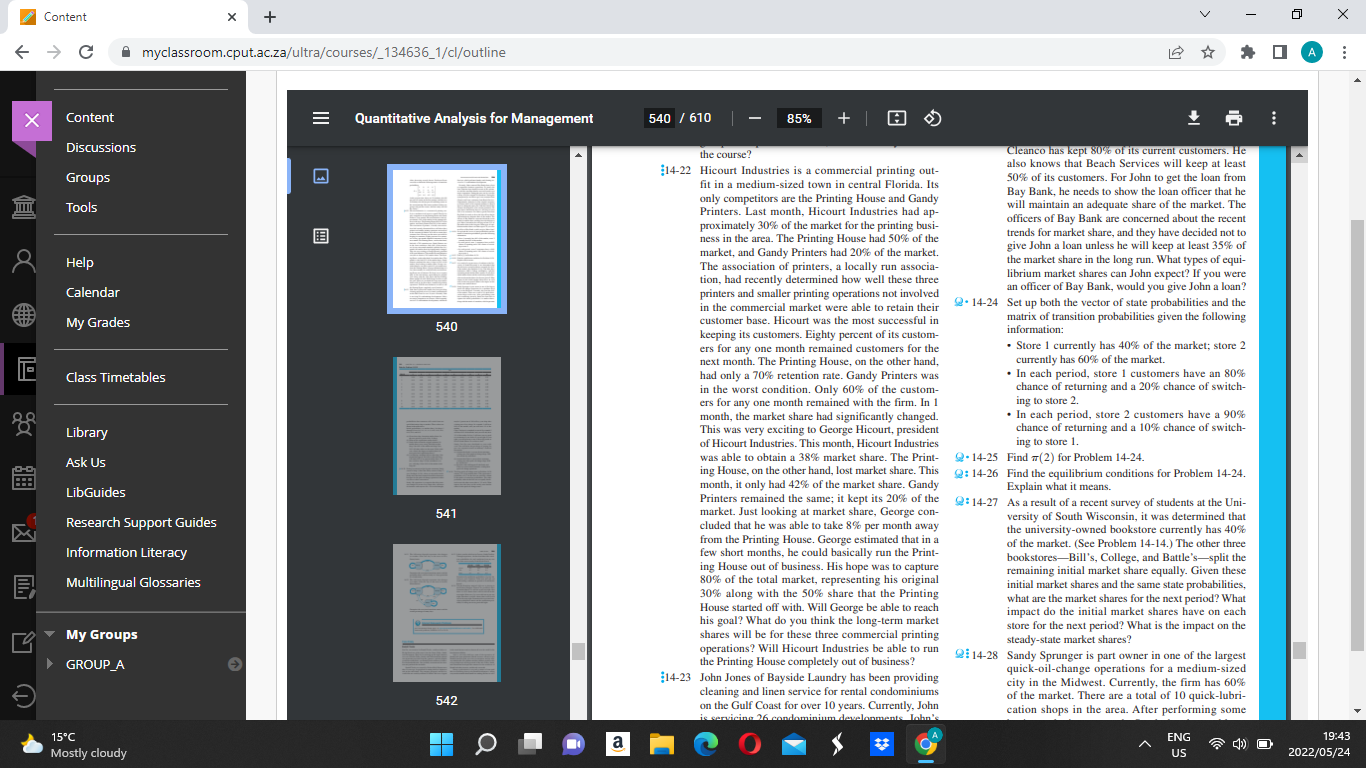Open Calendar in the course menu
This screenshot has width=1366, height=768.
[x=93, y=292]
